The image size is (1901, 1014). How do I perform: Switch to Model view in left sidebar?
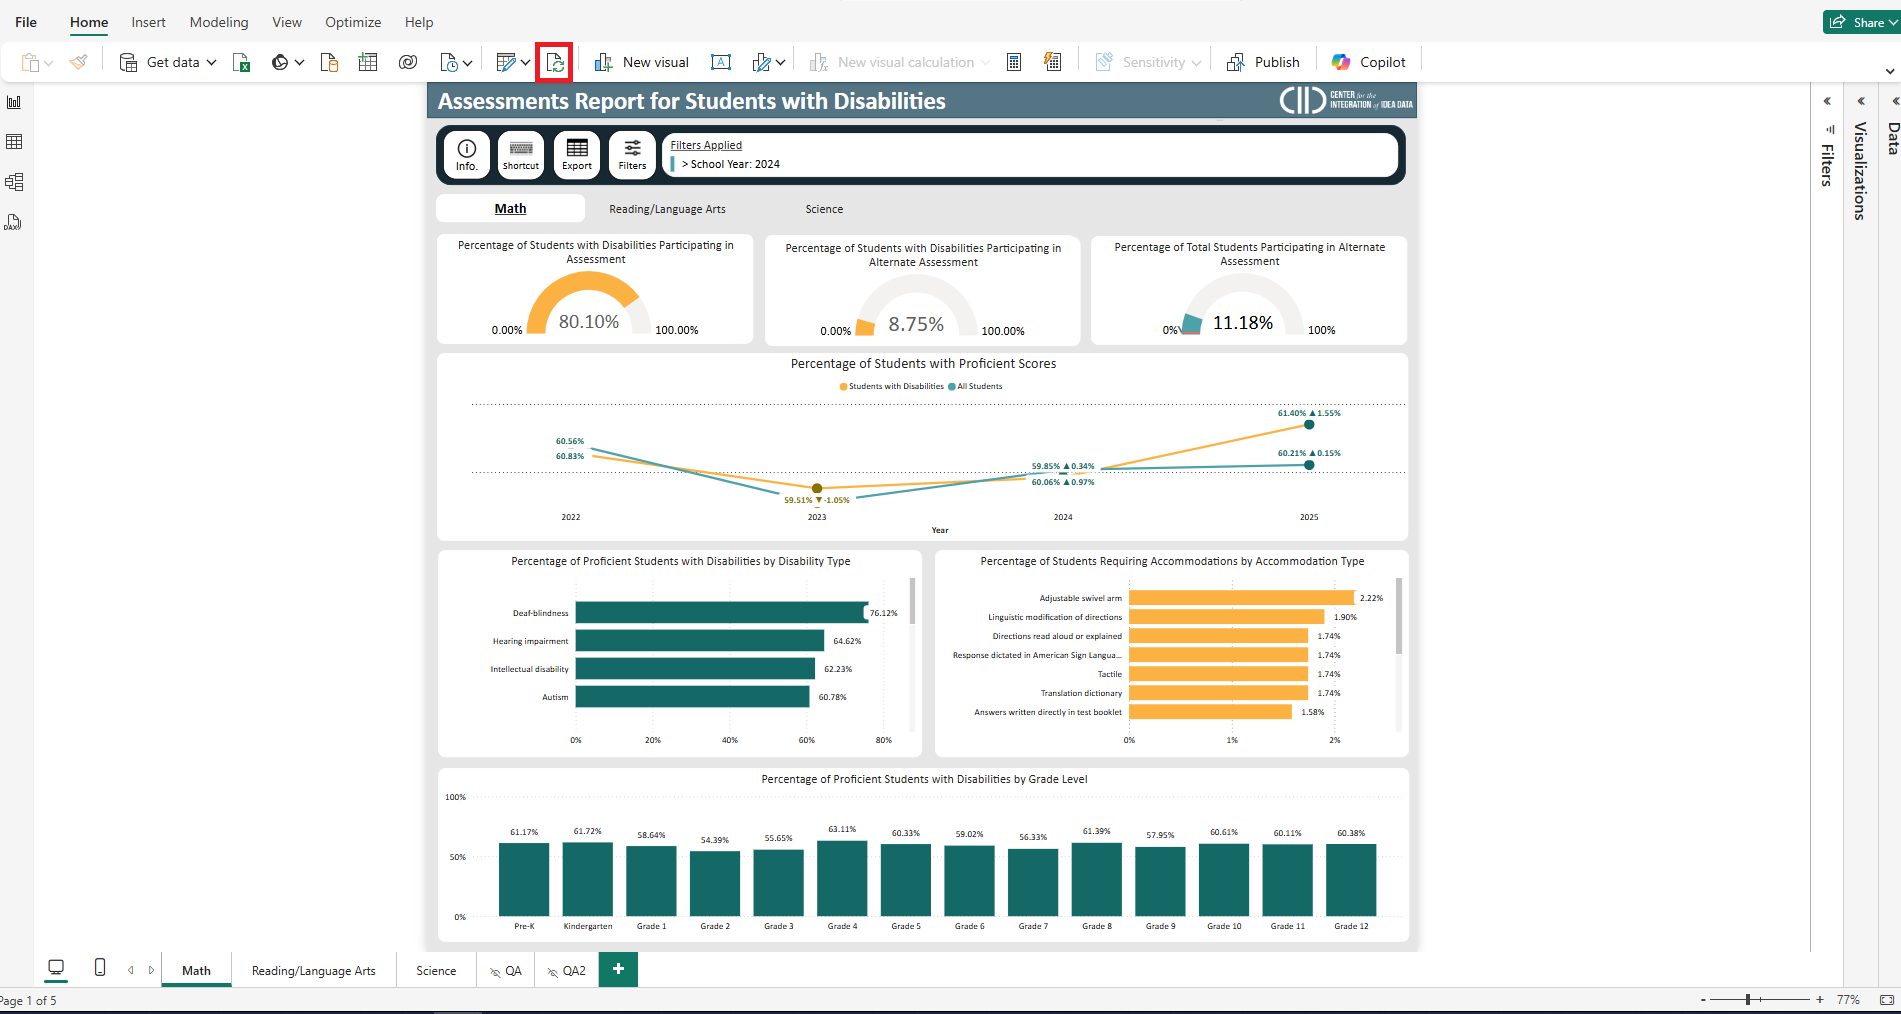tap(14, 182)
